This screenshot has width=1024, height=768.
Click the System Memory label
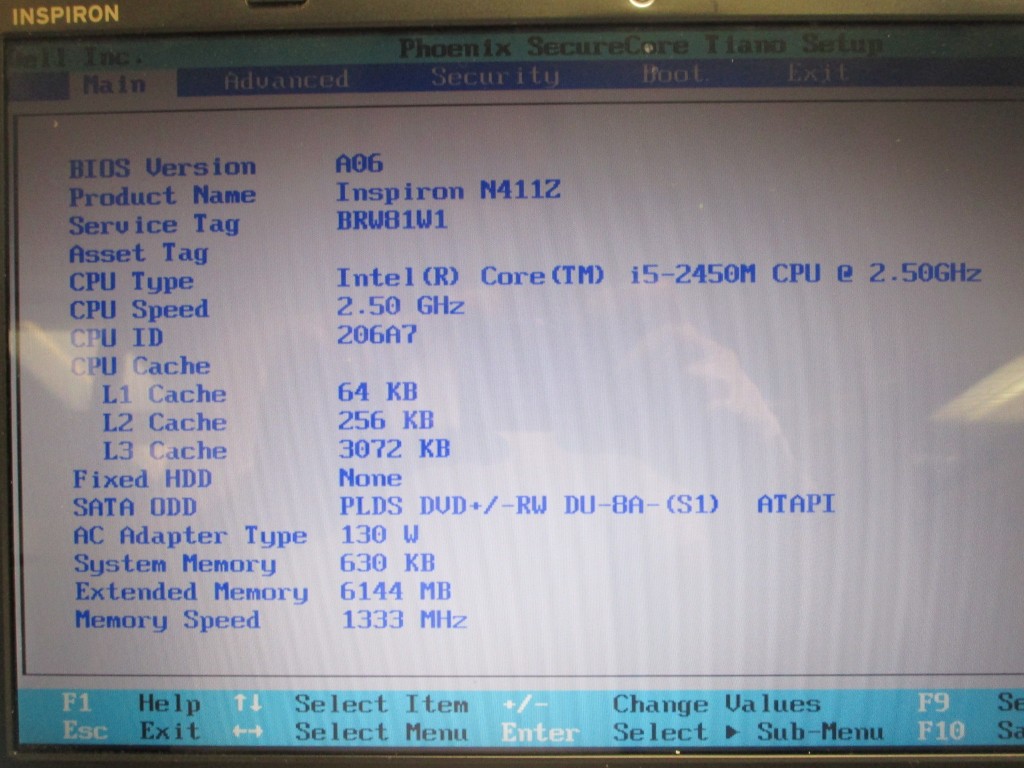175,564
